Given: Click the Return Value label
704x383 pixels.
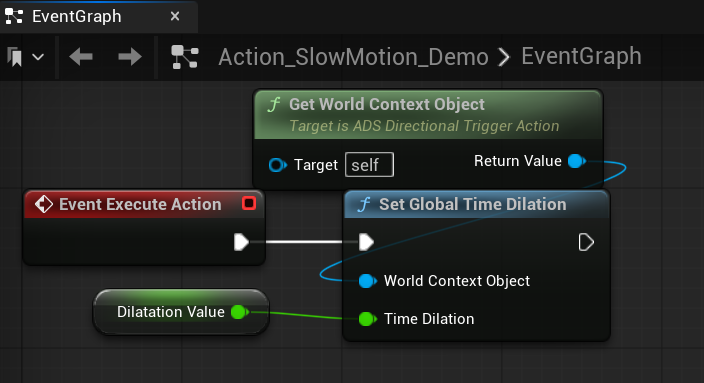Looking at the screenshot, I should click(x=518, y=161).
